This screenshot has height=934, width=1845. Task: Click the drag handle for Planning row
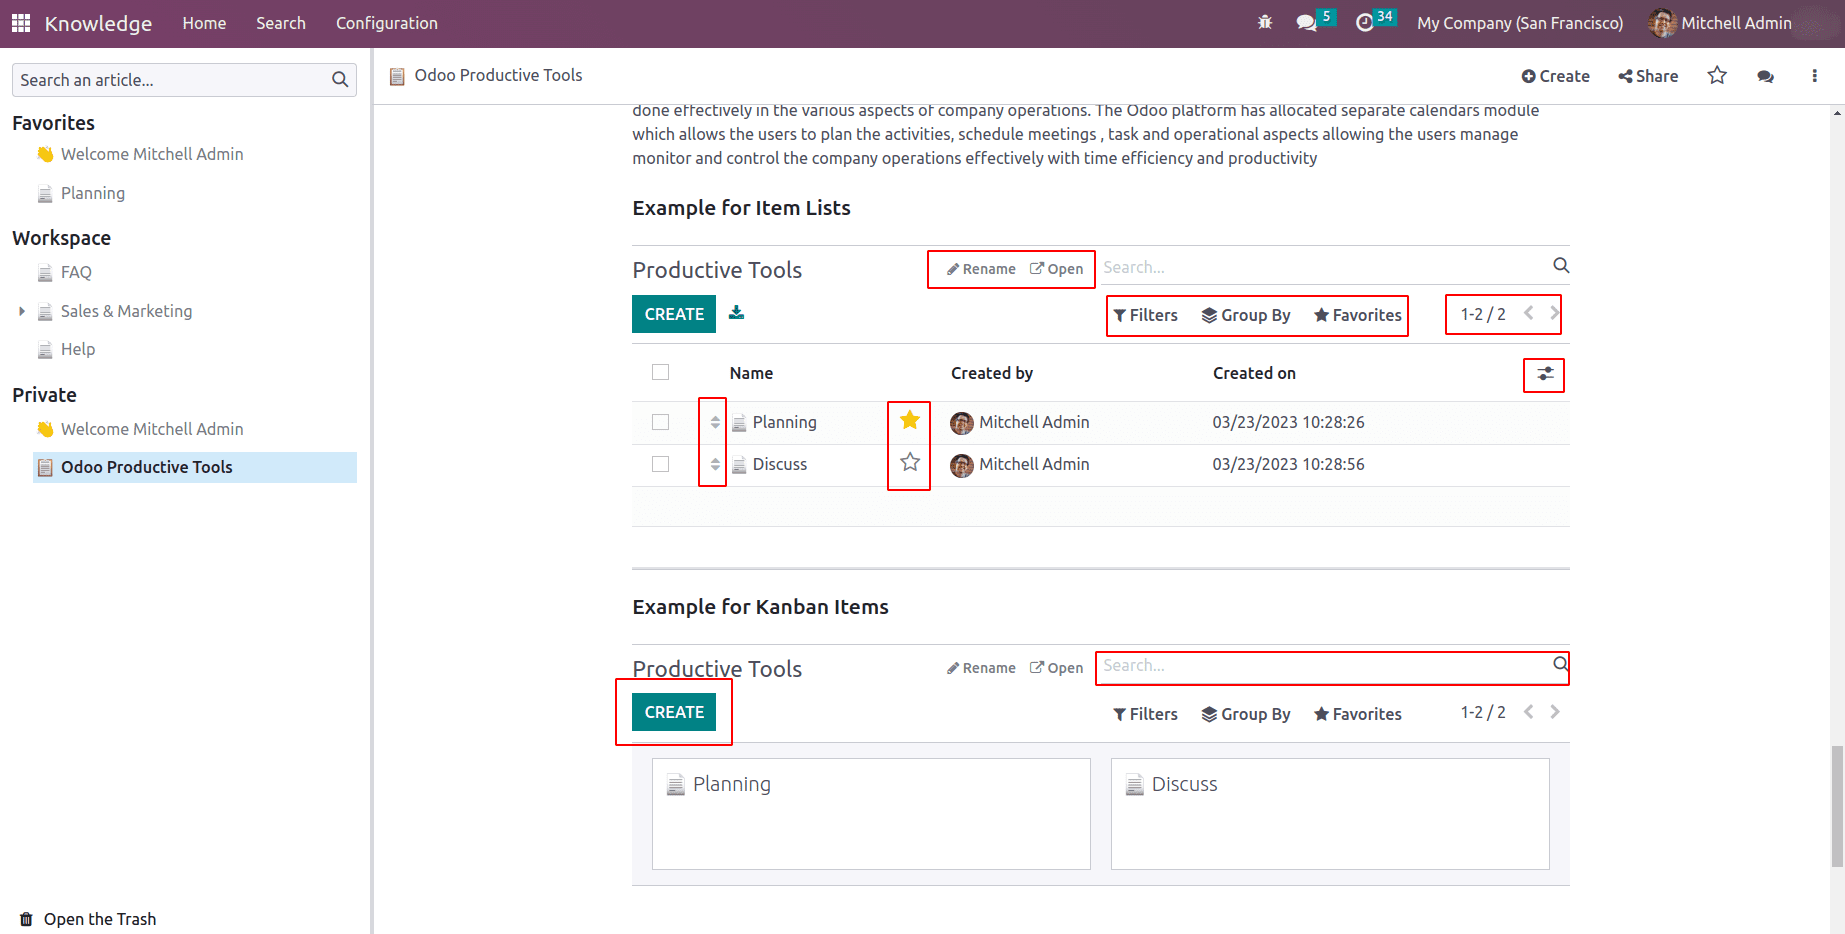click(715, 422)
